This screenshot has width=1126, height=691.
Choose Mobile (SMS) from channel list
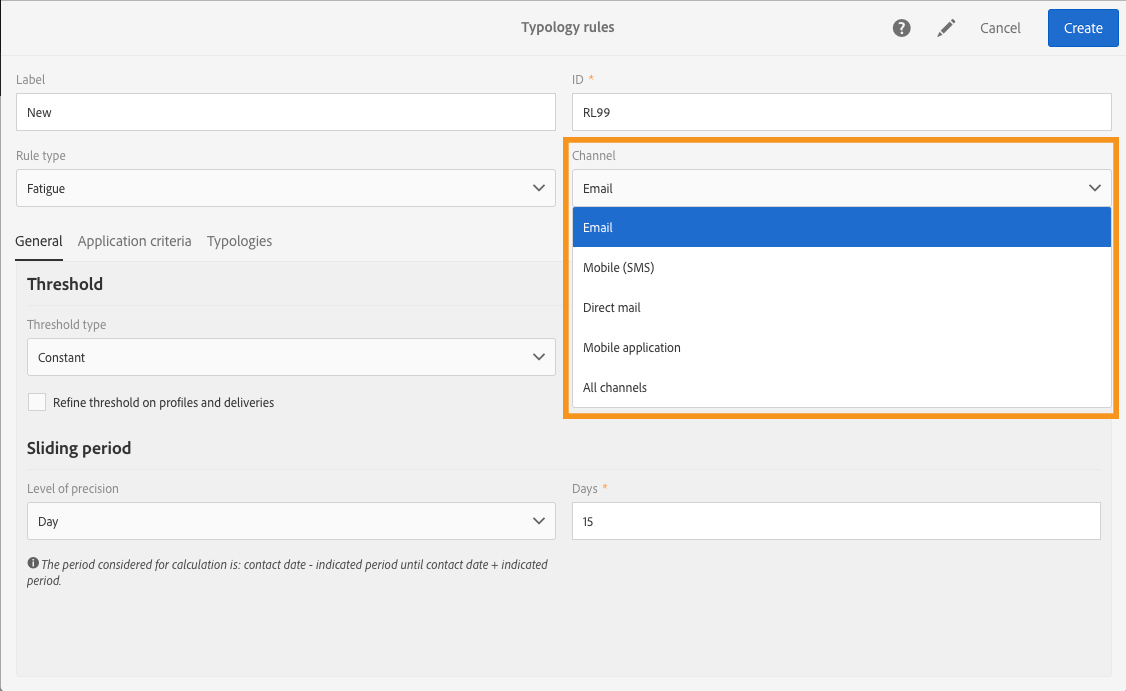(841, 267)
